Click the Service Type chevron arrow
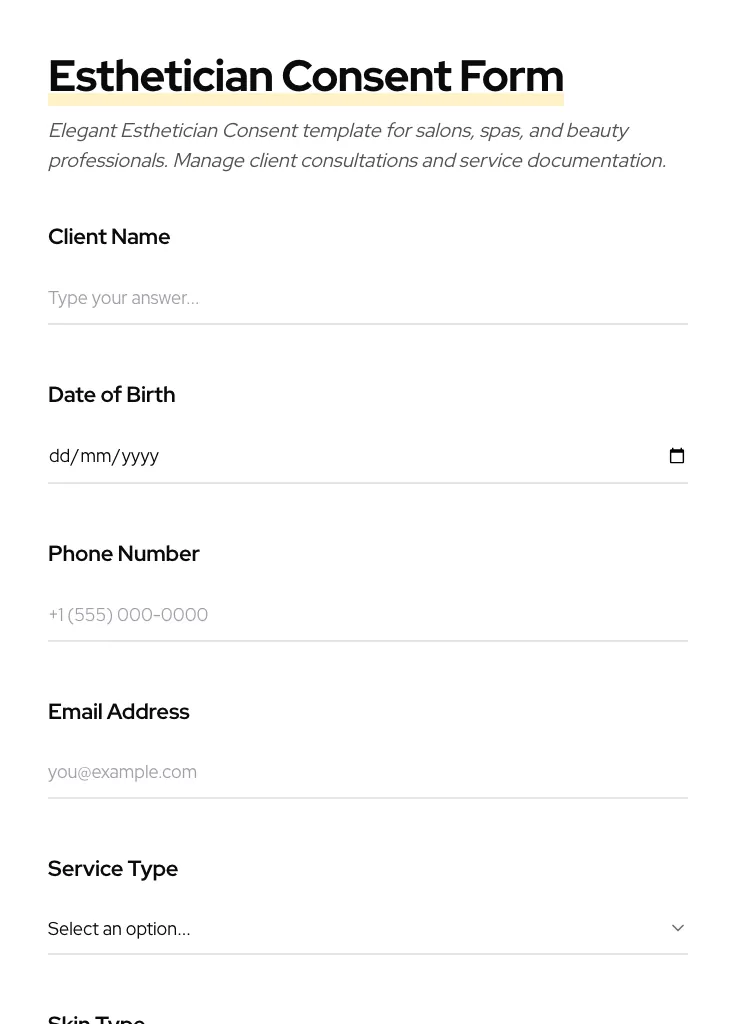736x1024 pixels. (x=678, y=928)
